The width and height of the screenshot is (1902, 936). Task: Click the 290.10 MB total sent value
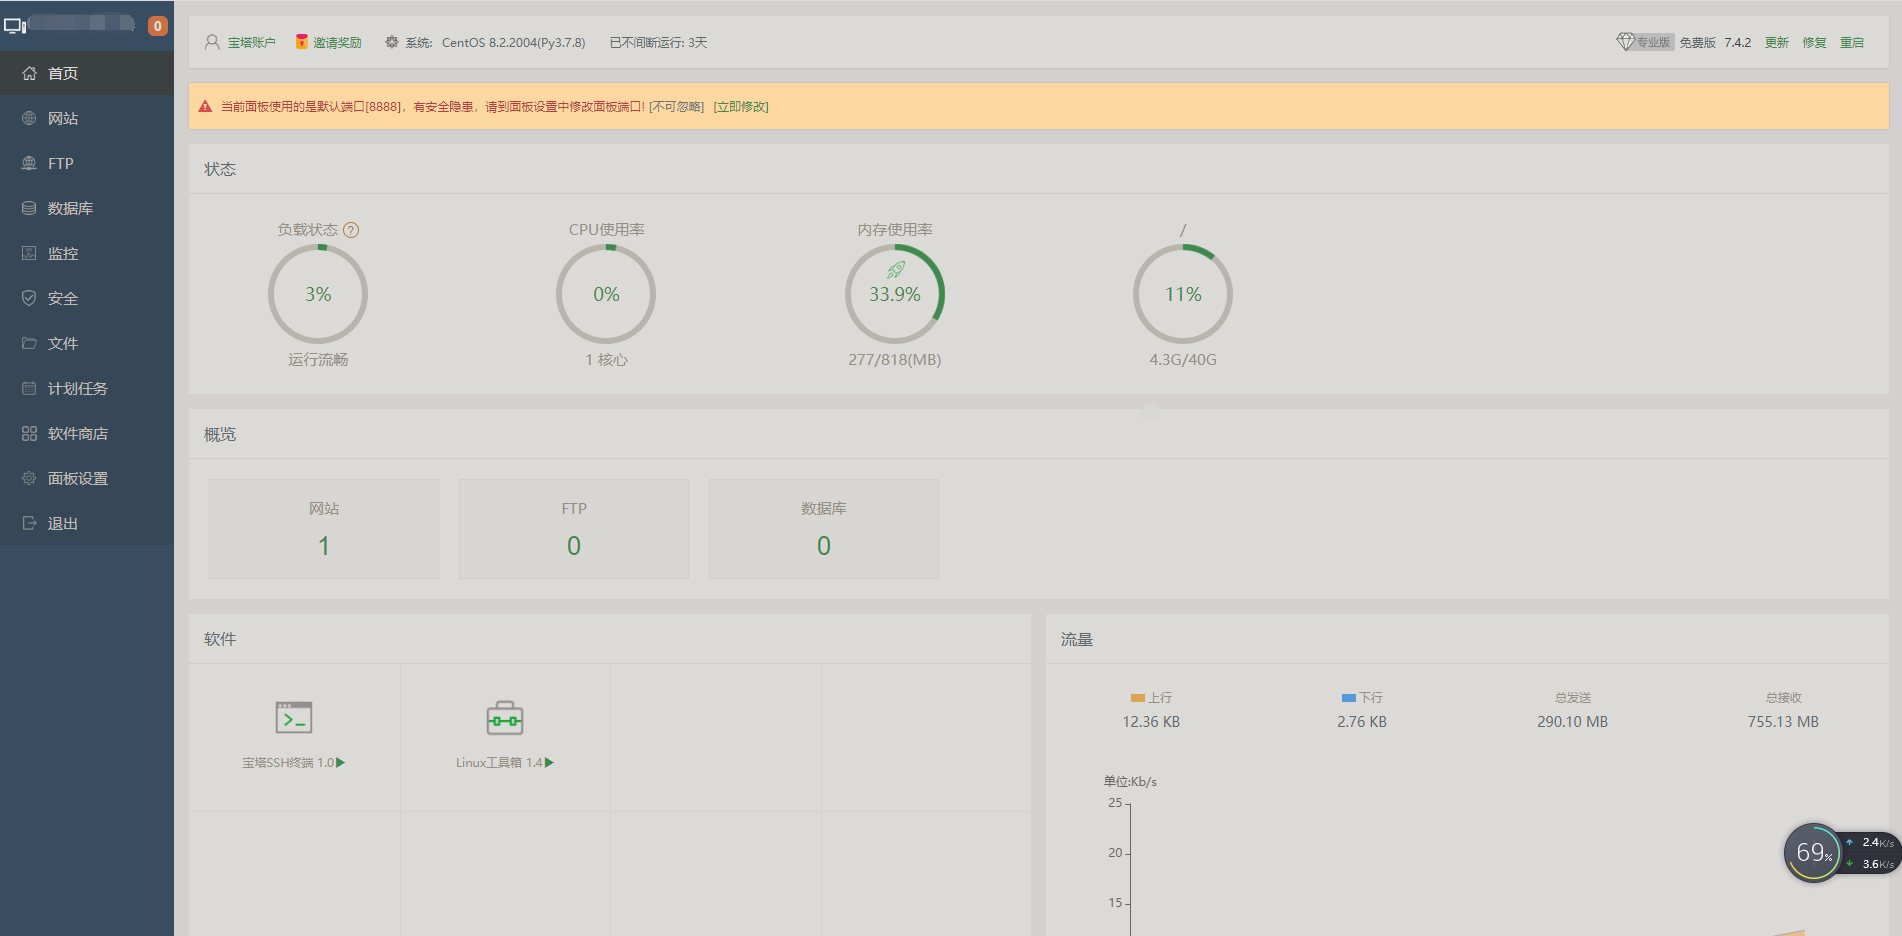tap(1573, 722)
